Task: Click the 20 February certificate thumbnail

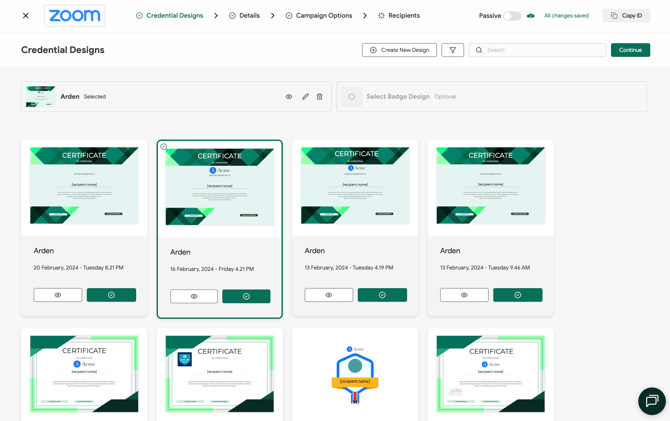Action: pos(84,185)
